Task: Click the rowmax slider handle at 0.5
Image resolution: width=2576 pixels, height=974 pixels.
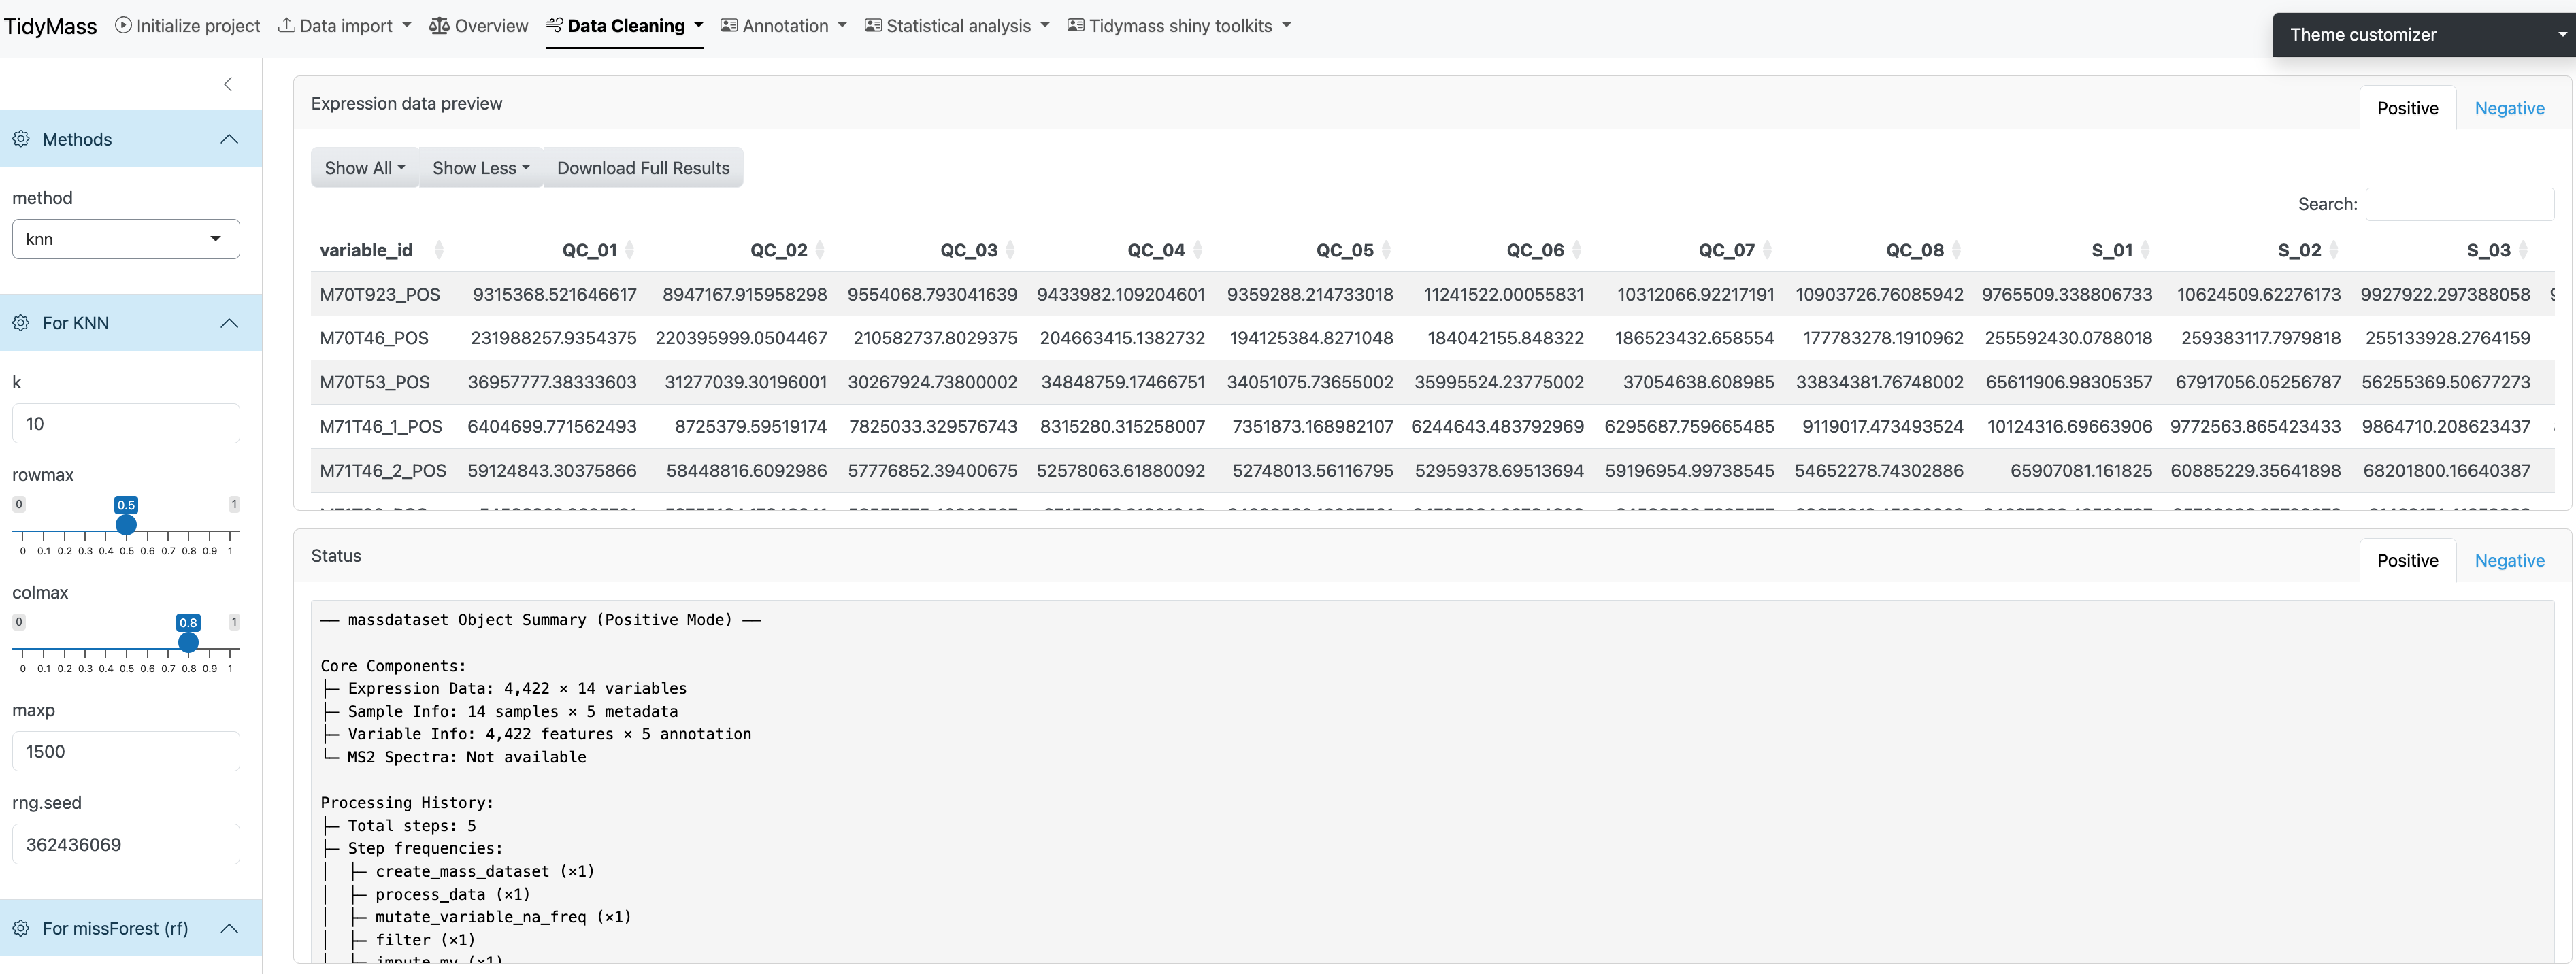Action: point(126,524)
